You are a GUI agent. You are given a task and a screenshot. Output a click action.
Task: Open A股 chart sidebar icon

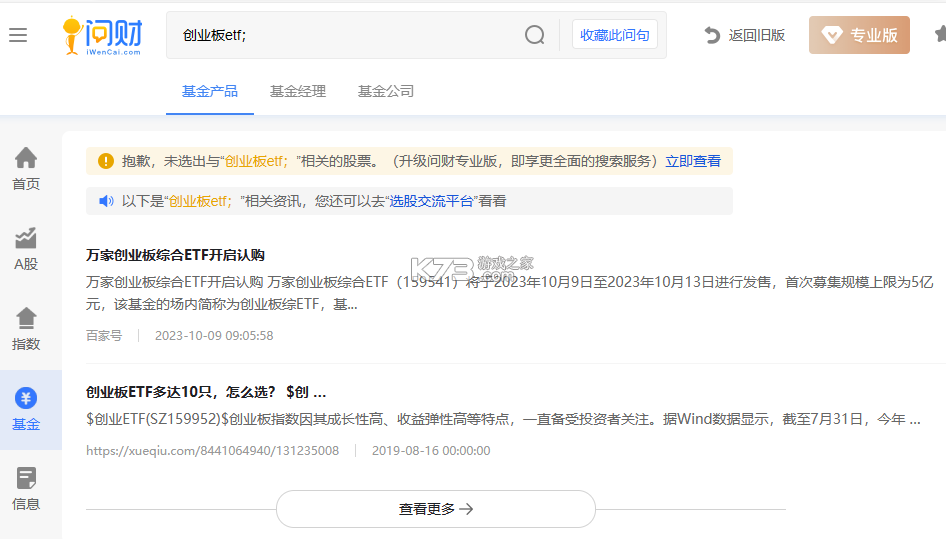coord(26,238)
